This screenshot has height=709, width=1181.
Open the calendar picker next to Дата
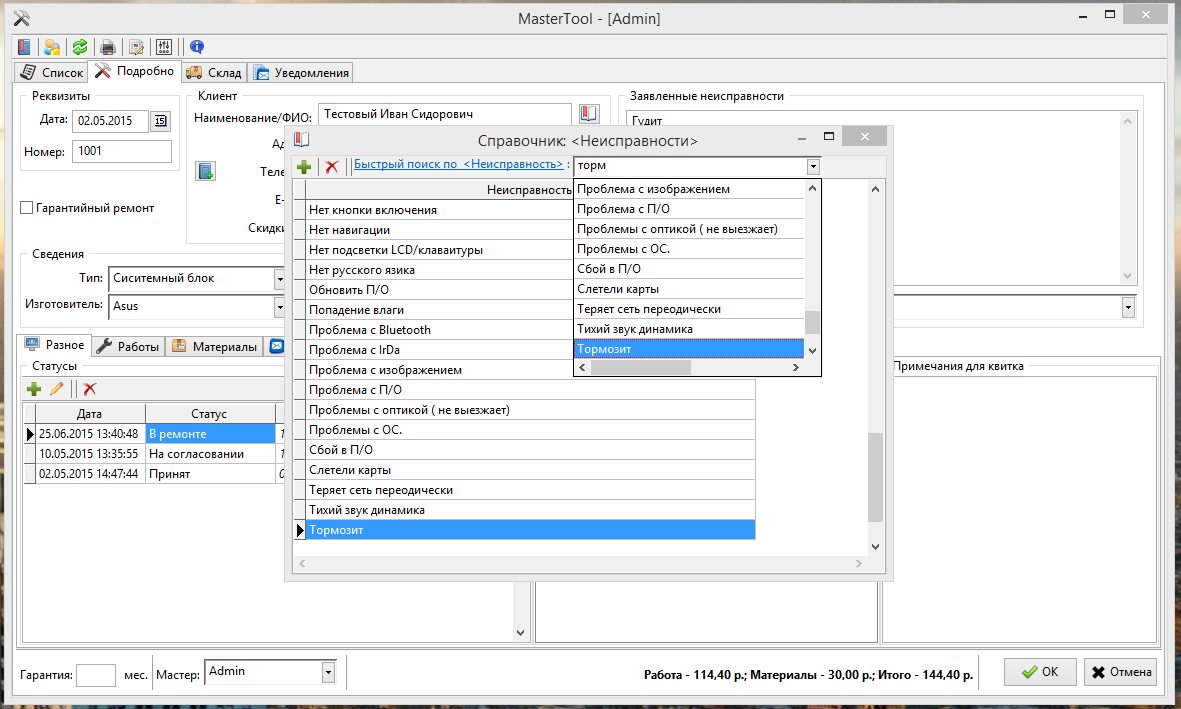[160, 121]
